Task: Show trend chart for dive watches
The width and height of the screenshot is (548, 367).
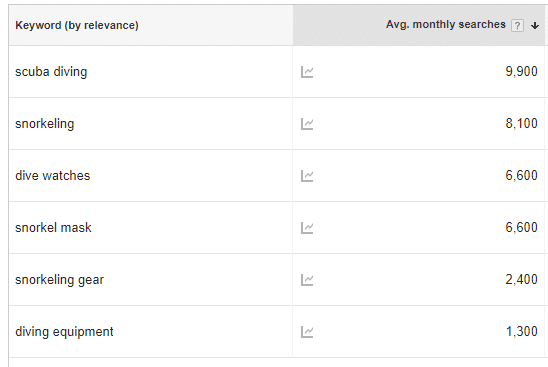Action: coord(307,176)
